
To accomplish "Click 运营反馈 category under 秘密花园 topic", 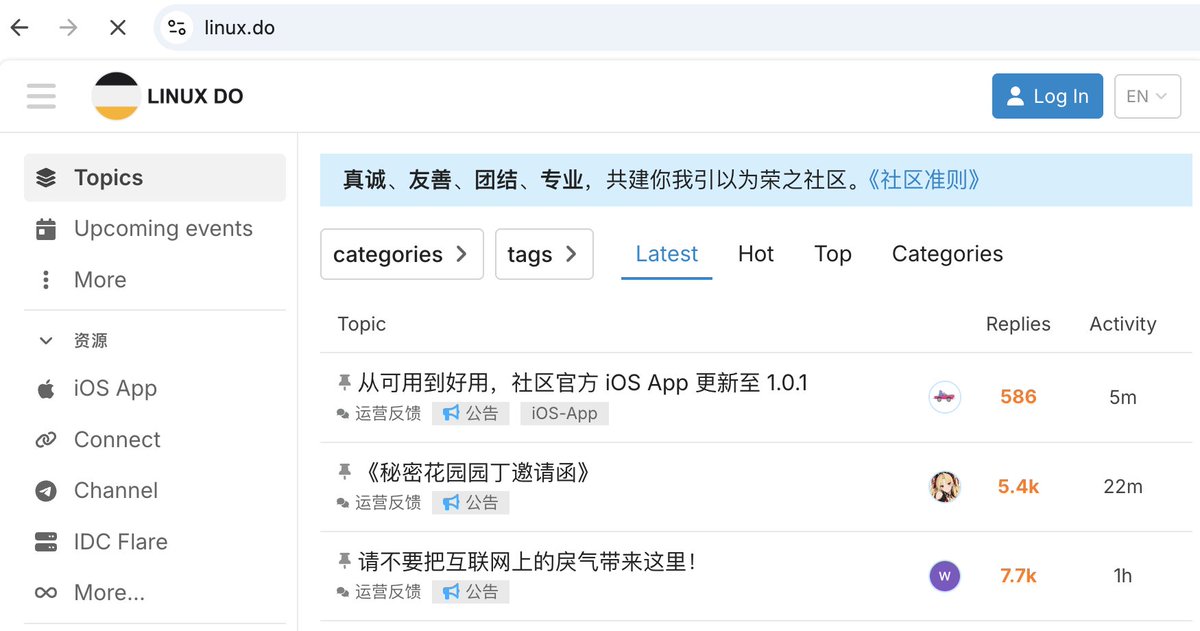I will coord(379,502).
